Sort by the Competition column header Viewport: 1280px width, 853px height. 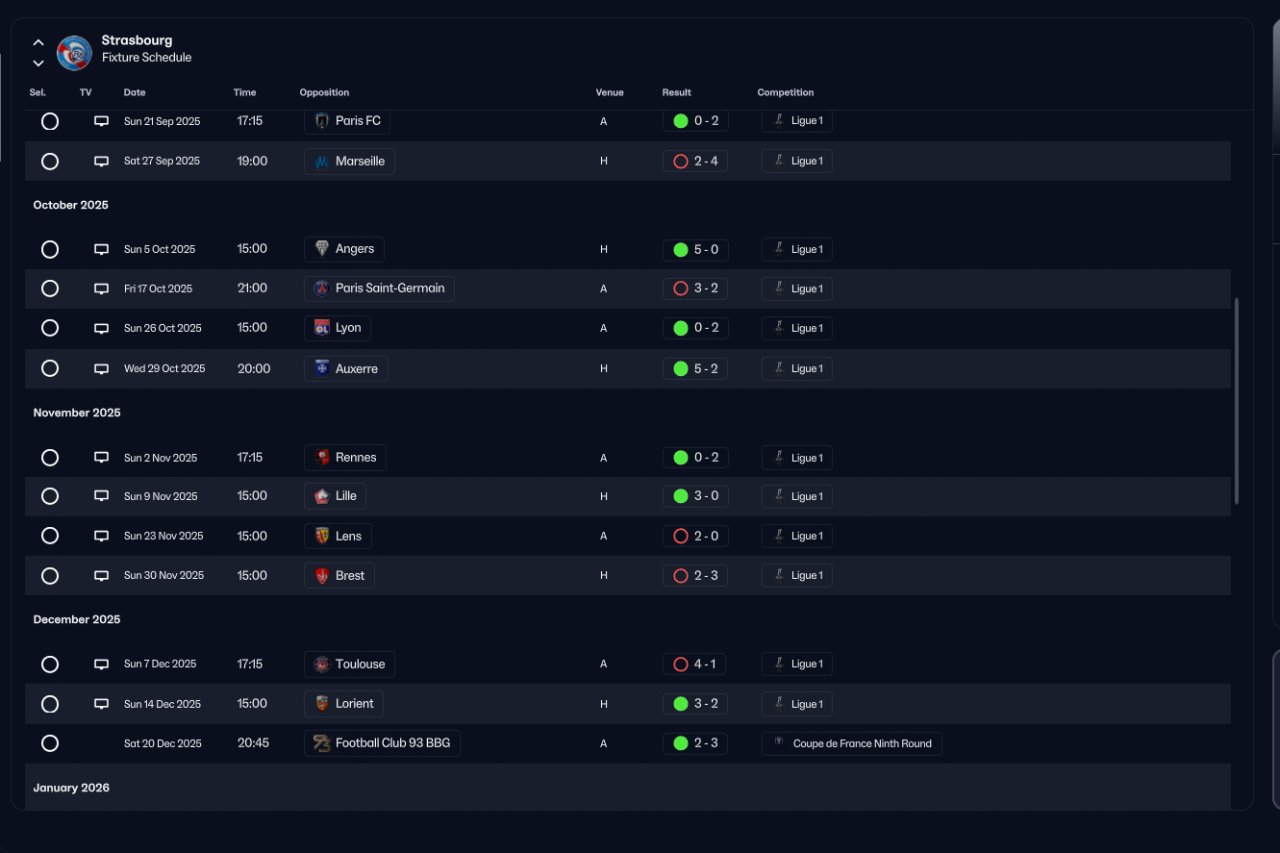[x=785, y=93]
